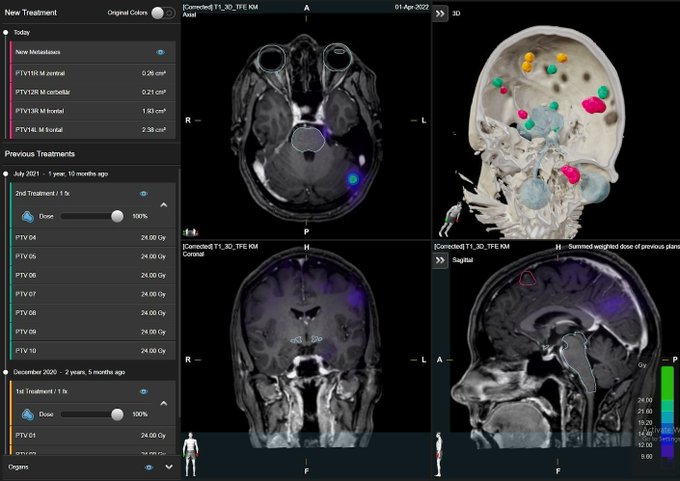Click the Coronal view label
680x481 pixels.
(x=193, y=254)
